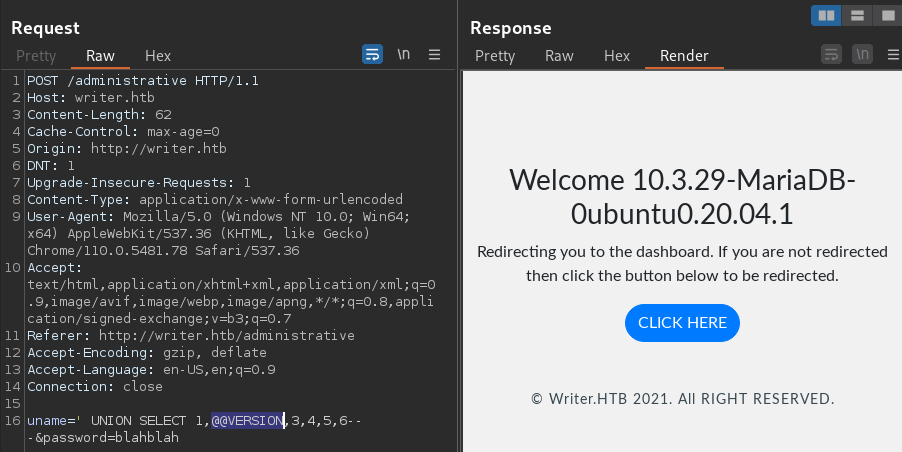Click the 'Content-Length: 62' header
The image size is (902, 452).
pos(100,114)
